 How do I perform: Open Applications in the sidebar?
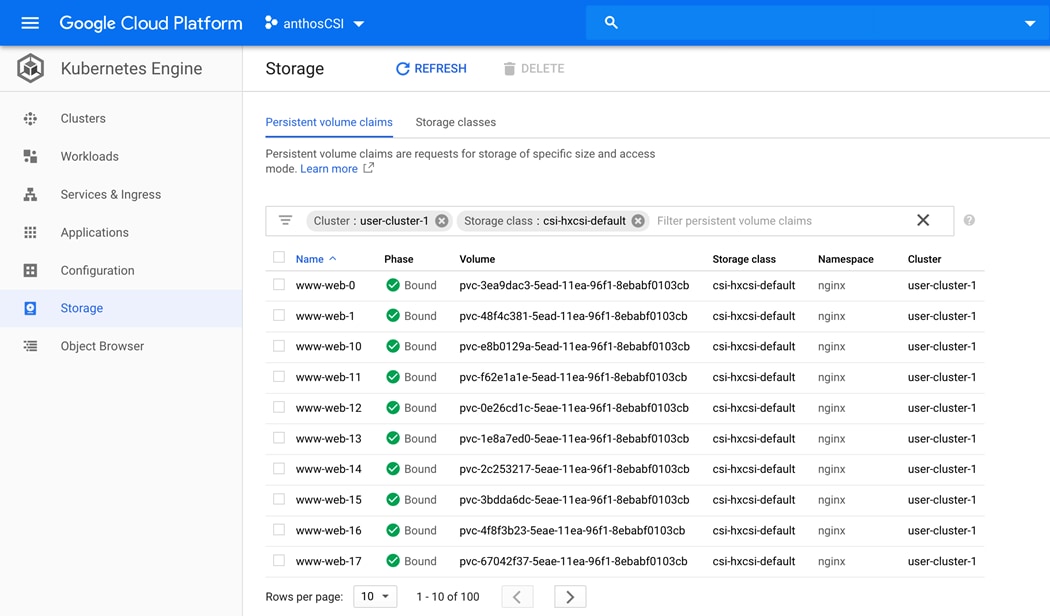pyautogui.click(x=94, y=232)
